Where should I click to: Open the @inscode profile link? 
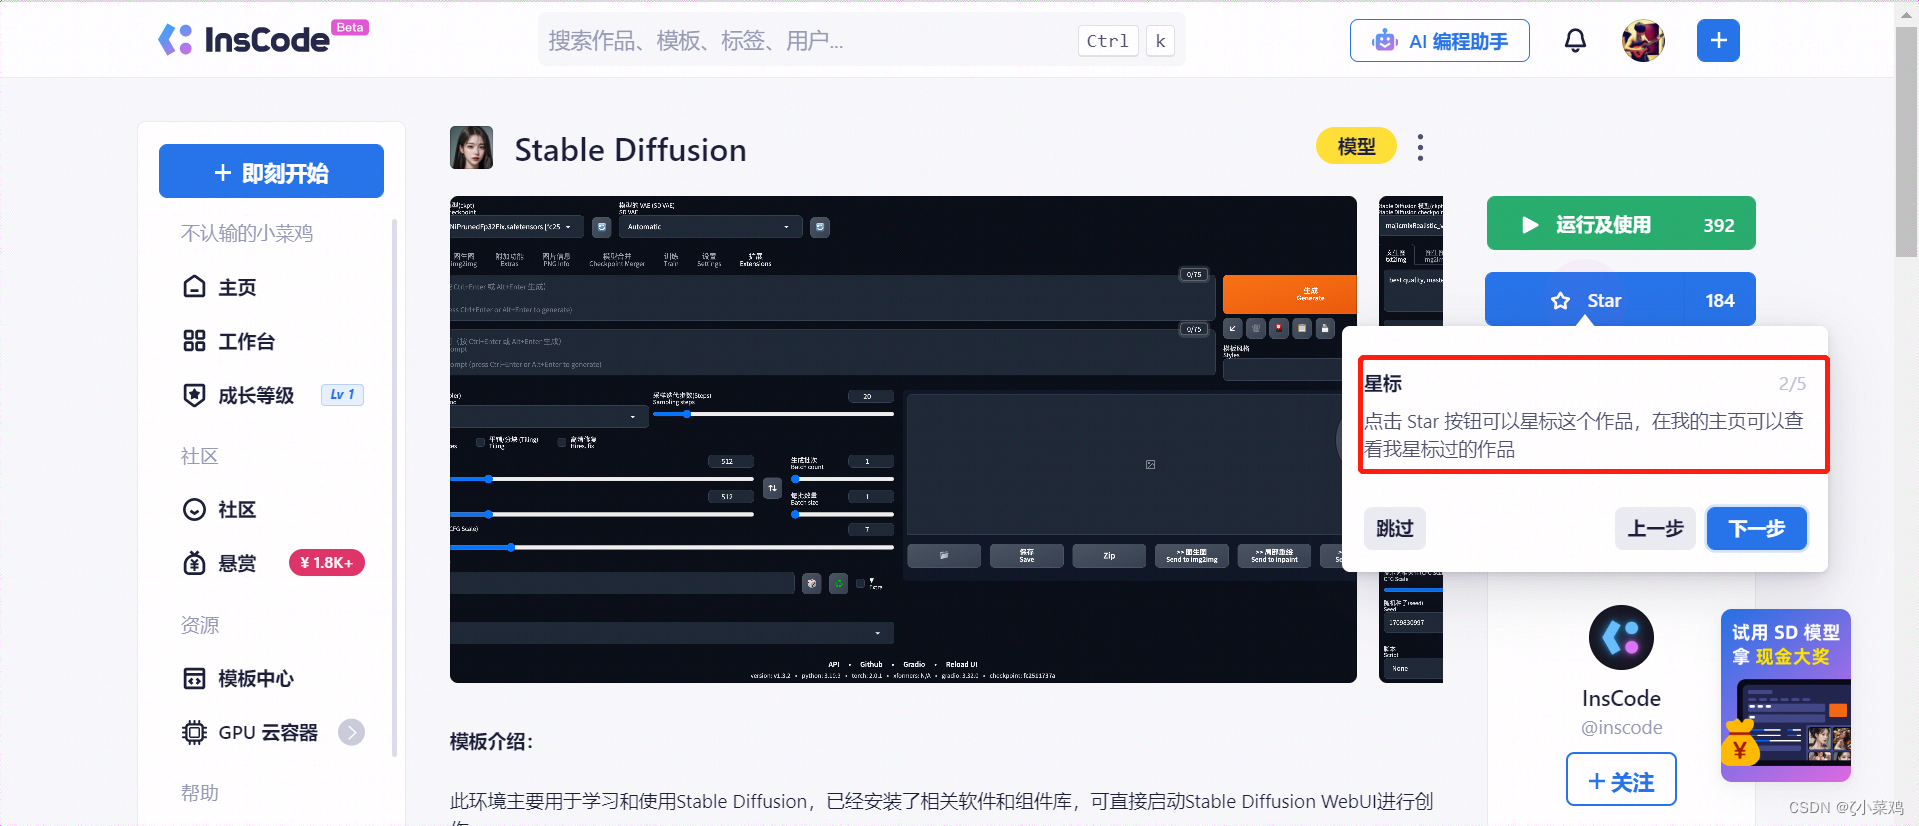(1621, 728)
